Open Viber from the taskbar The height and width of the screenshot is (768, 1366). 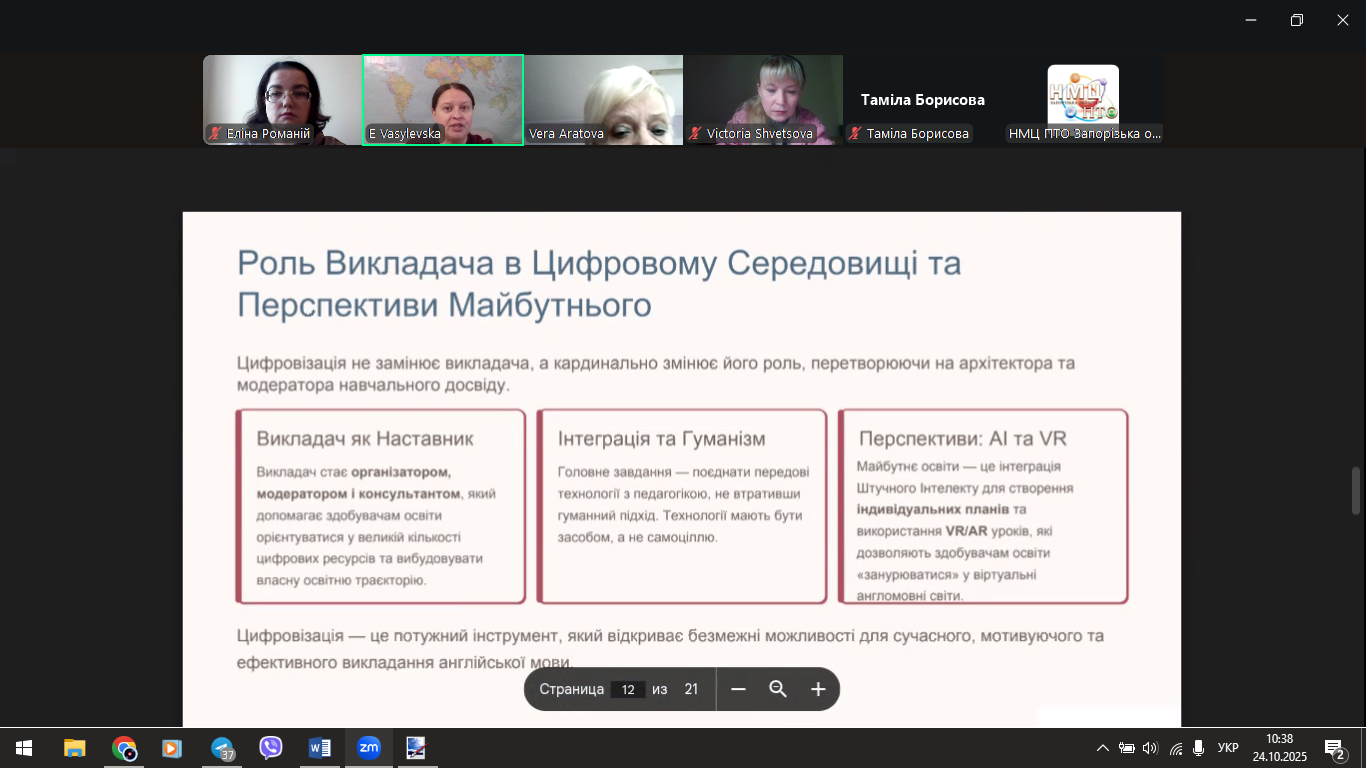271,748
